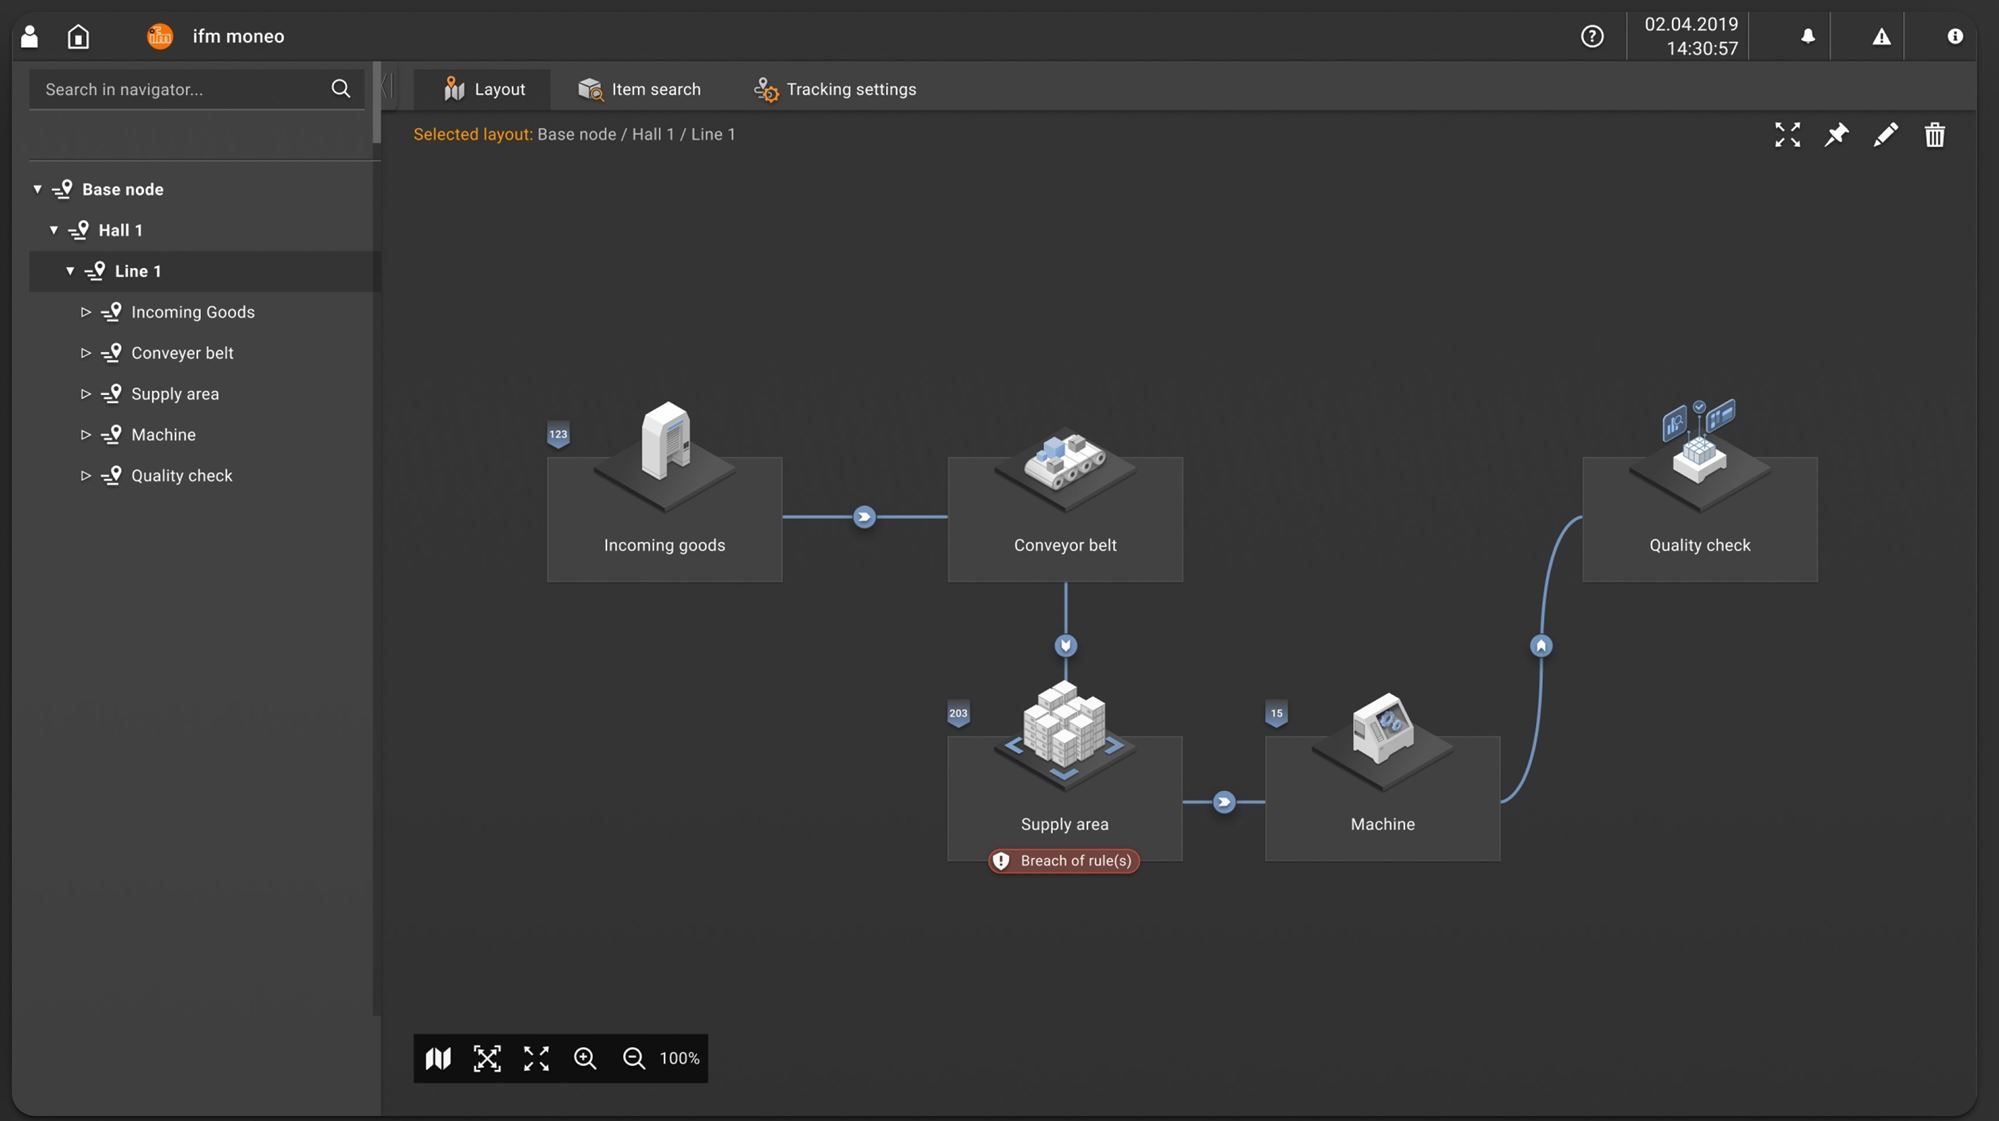Click the 100% zoom level value
The width and height of the screenshot is (1999, 1121).
(679, 1058)
